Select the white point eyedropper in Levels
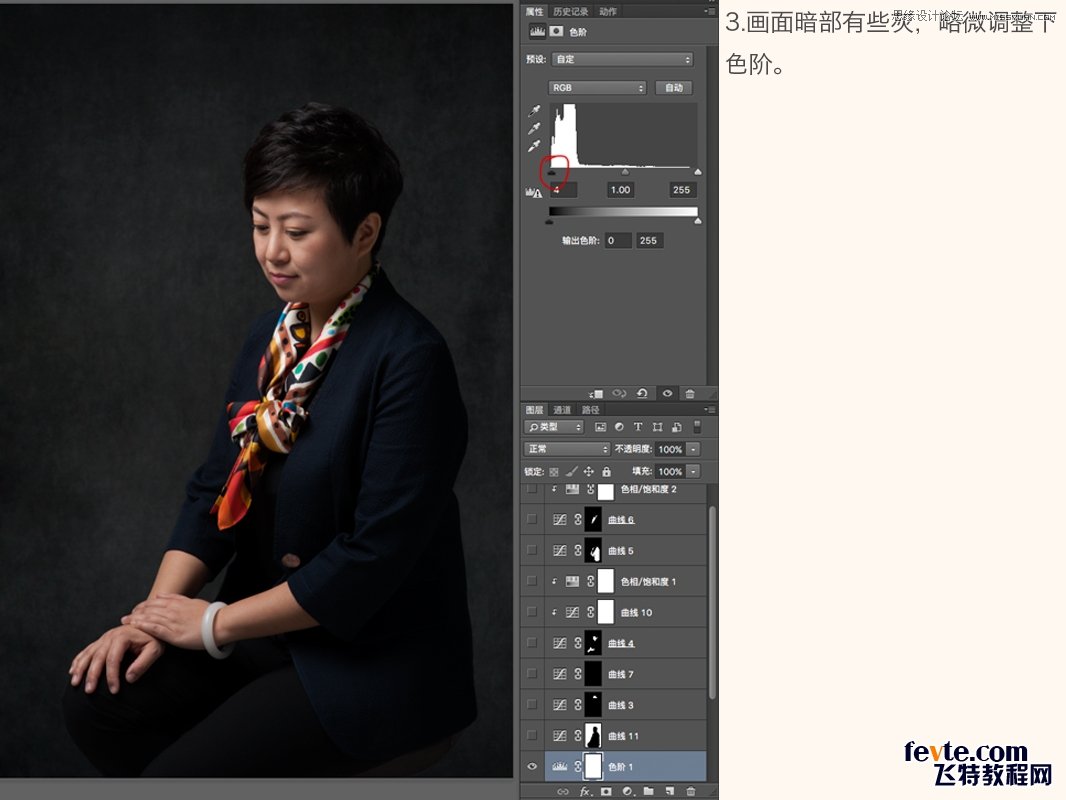The height and width of the screenshot is (800, 1066). 534,145
